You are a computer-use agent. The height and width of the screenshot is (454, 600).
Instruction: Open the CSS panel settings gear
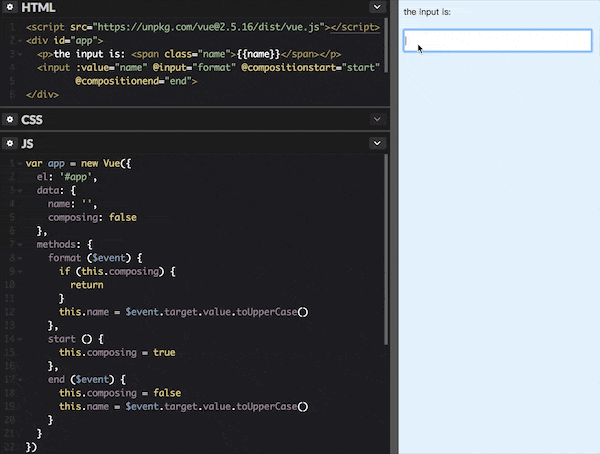(10, 119)
